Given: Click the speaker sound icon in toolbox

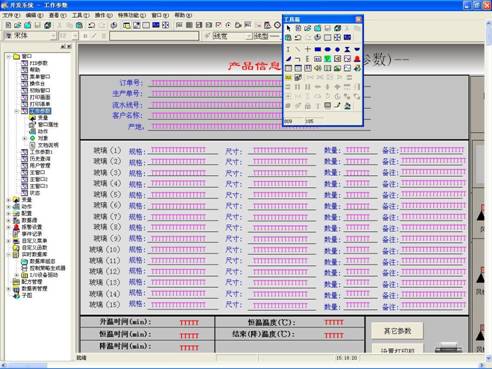Looking at the screenshot, I should pyautogui.click(x=318, y=68).
